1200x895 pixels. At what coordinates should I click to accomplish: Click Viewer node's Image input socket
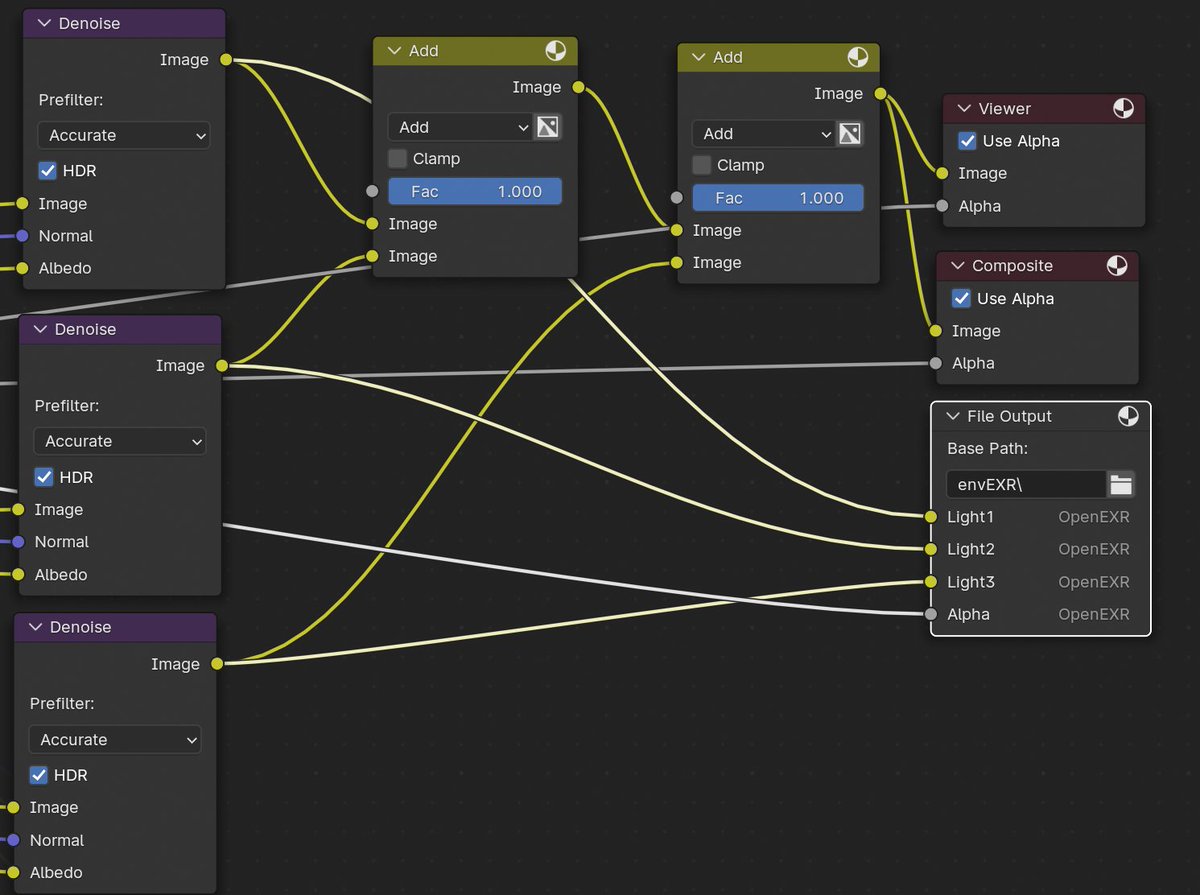point(942,173)
